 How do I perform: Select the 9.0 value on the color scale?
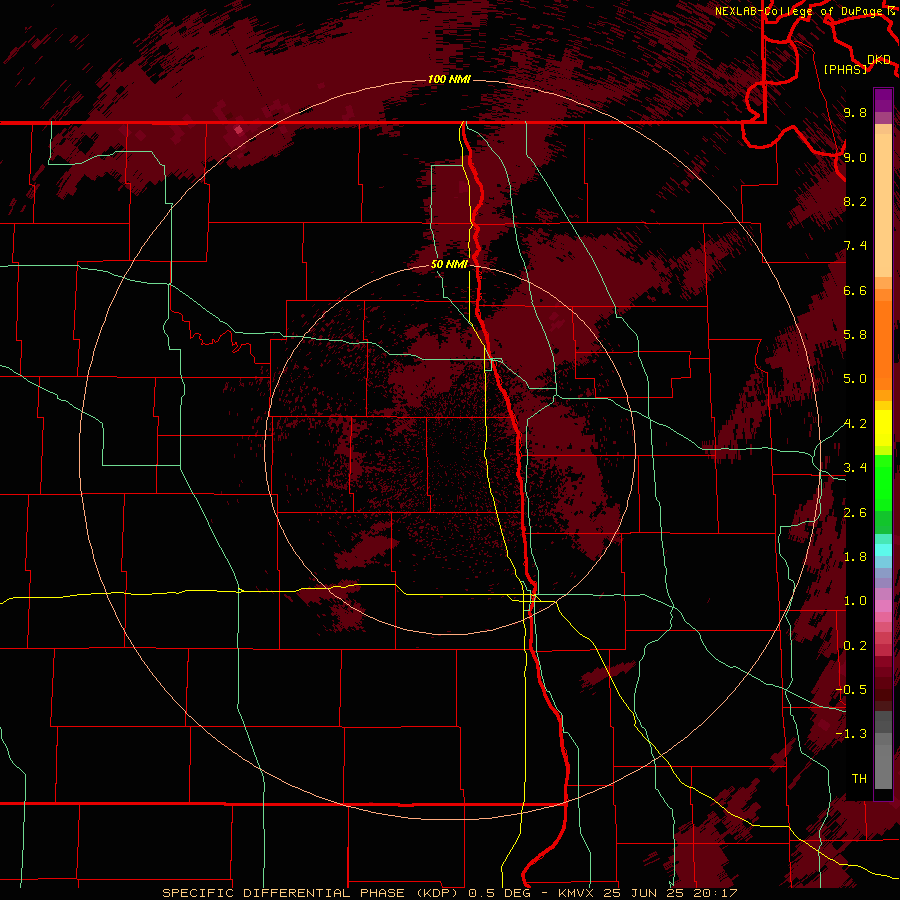pos(855,157)
